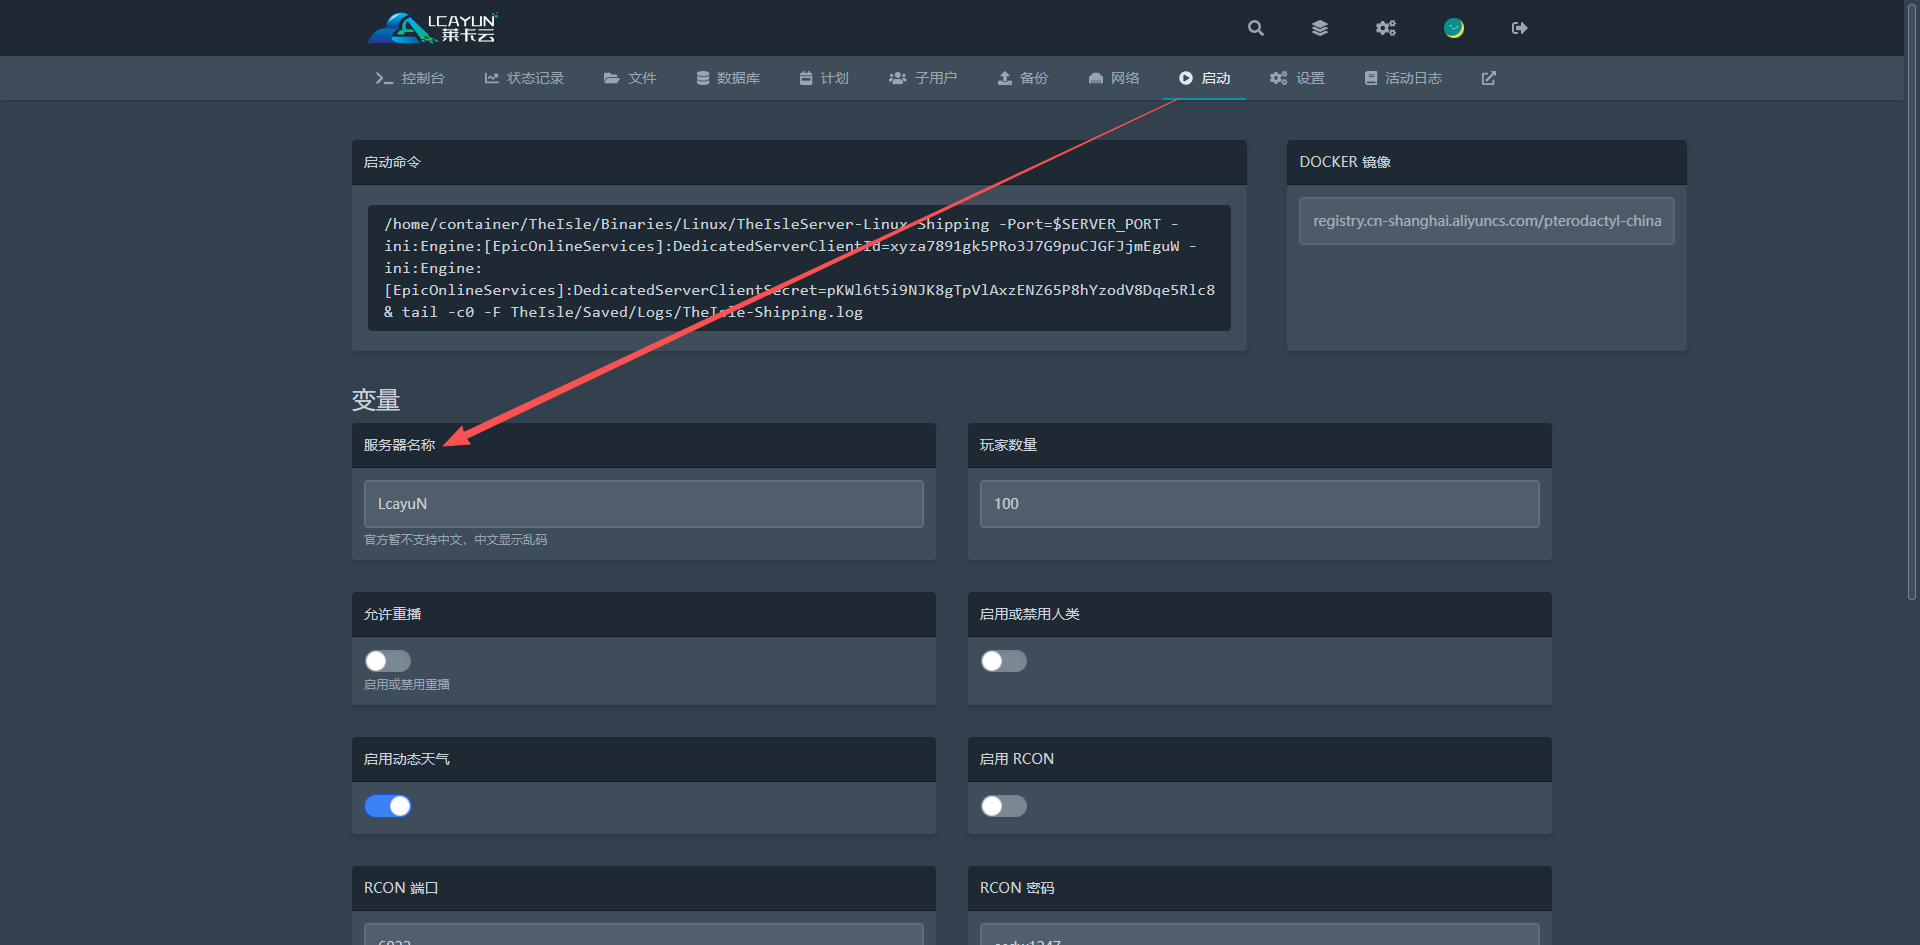Enable the 允许重播 toggle

[x=388, y=661]
